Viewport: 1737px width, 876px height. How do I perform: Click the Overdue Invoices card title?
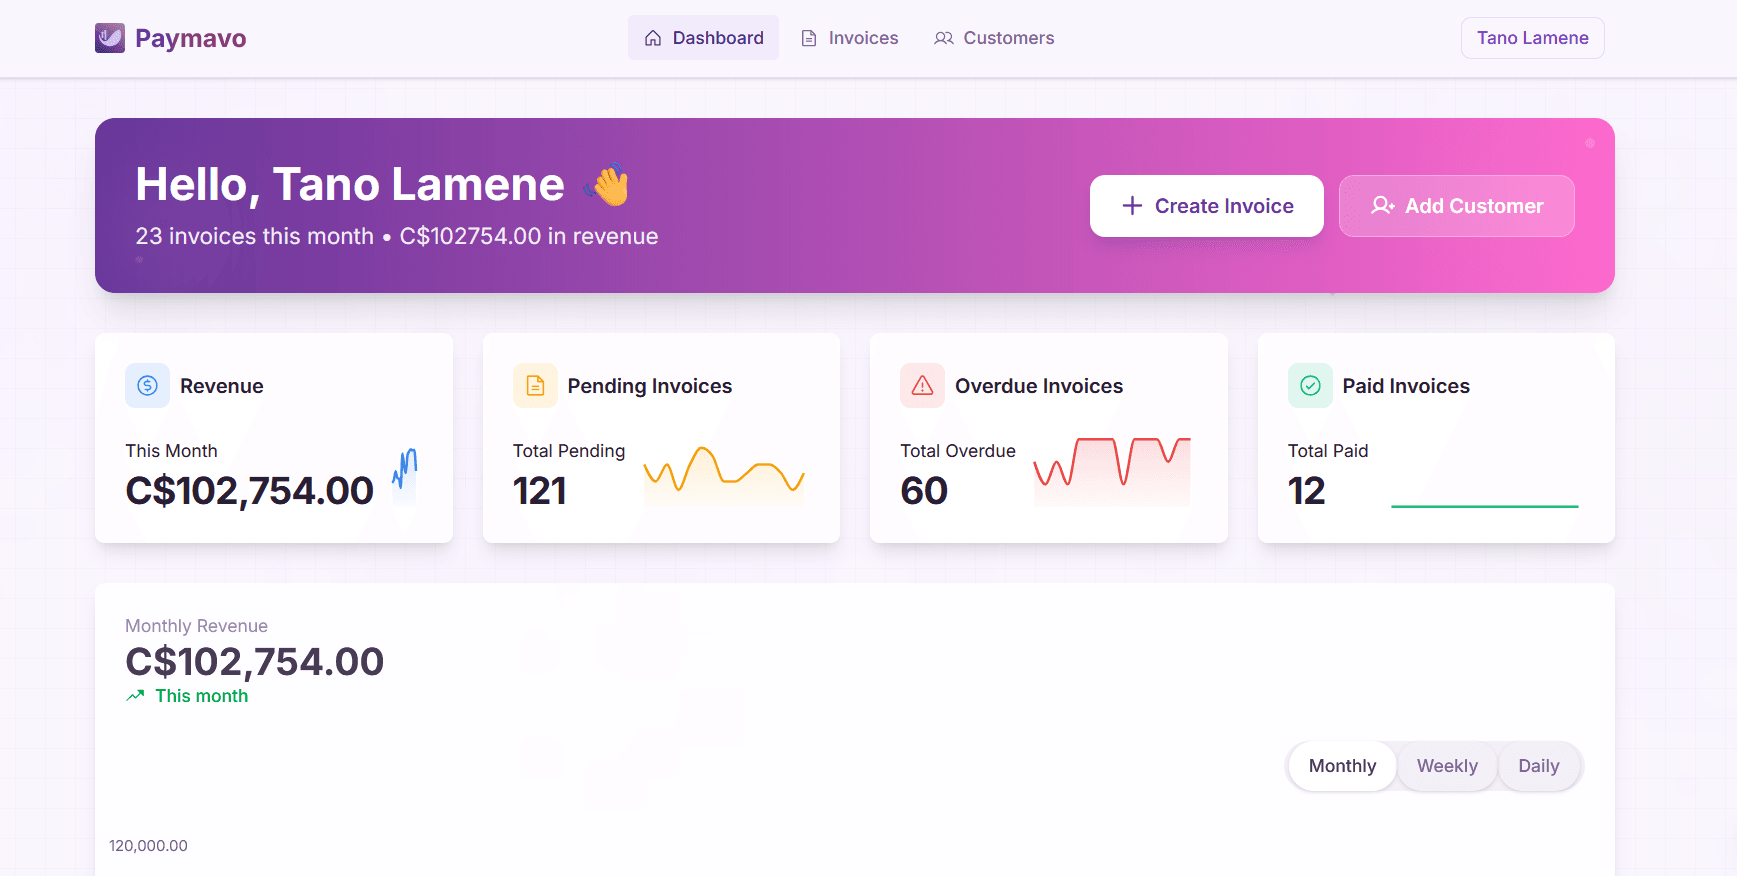(1039, 386)
